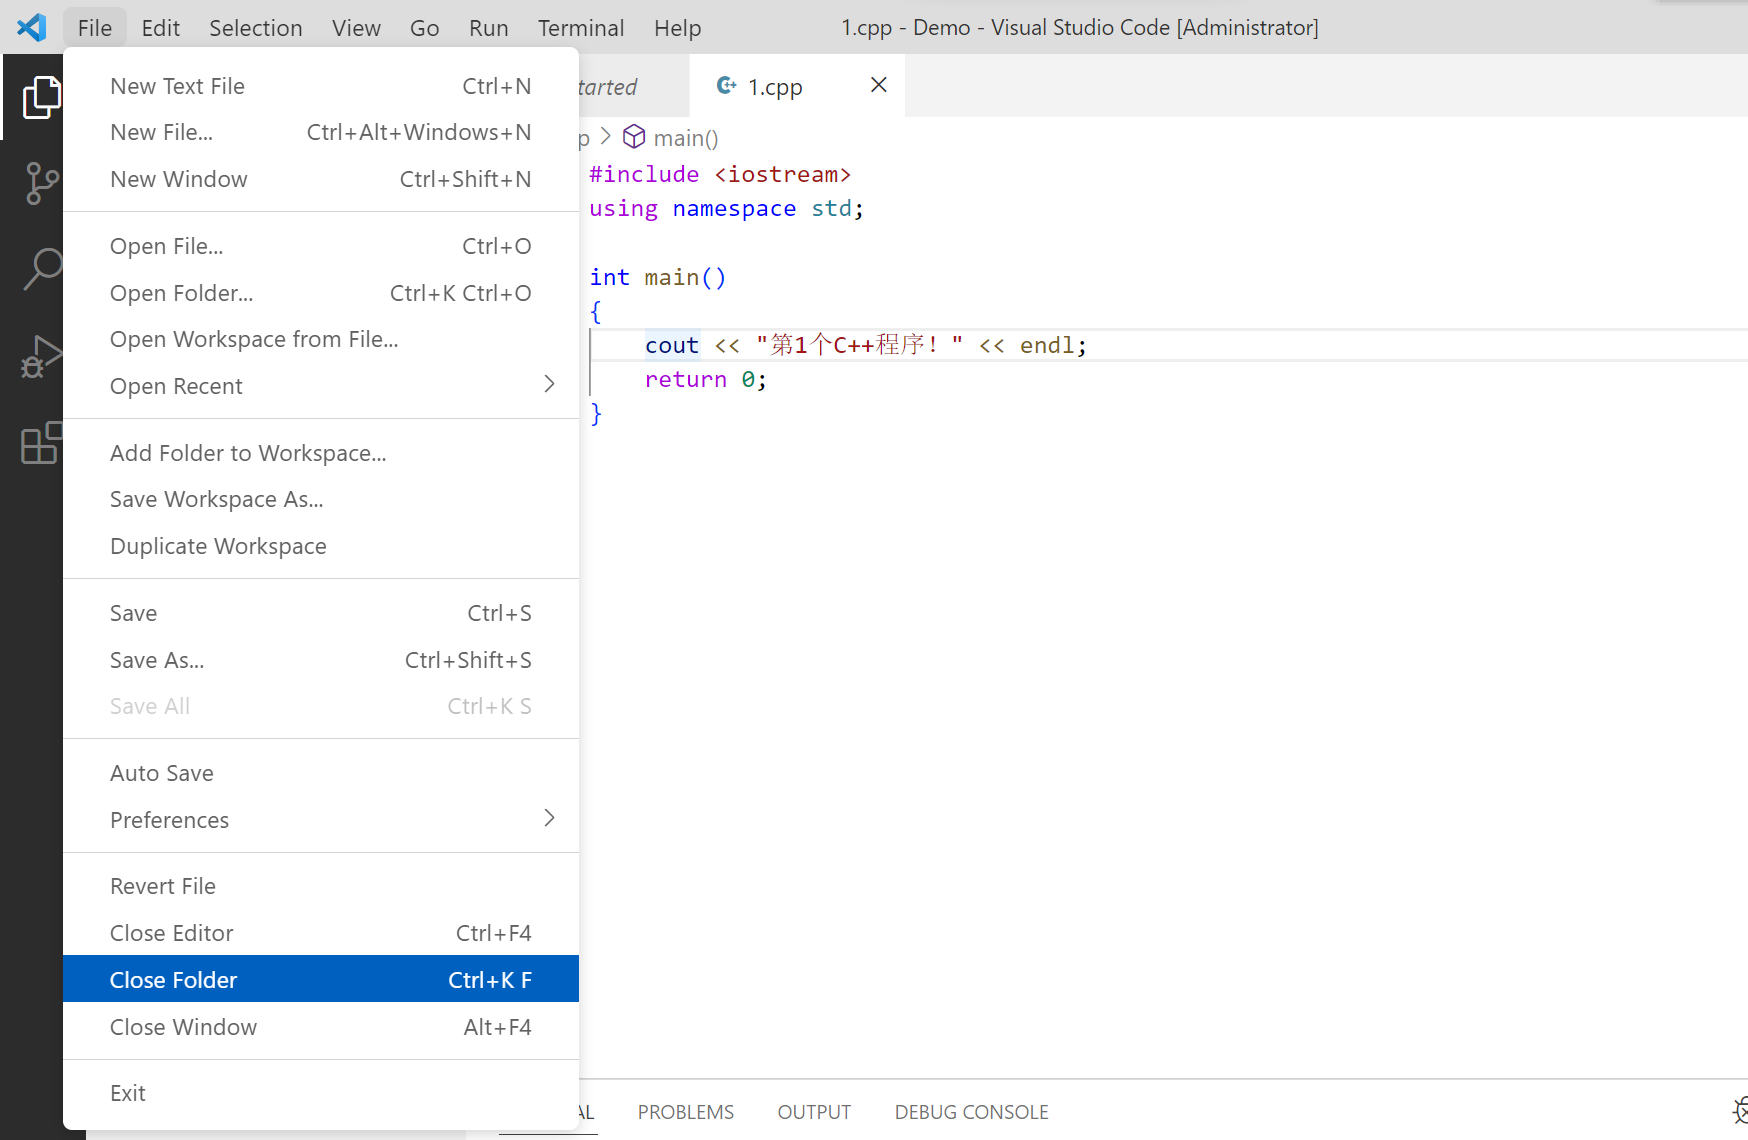Click Save As... in the File menu
Image resolution: width=1748 pixels, height=1140 pixels.
tap(321, 660)
